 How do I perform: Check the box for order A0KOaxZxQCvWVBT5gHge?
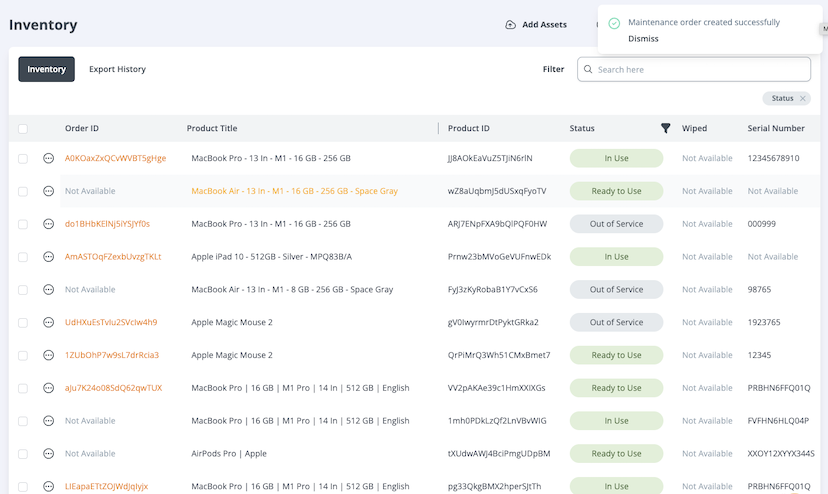pos(23,158)
